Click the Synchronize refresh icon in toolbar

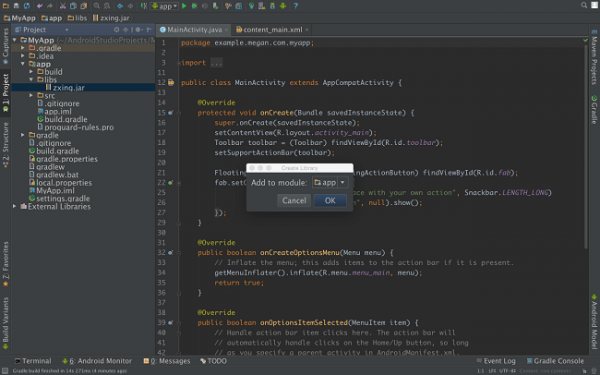27,6
